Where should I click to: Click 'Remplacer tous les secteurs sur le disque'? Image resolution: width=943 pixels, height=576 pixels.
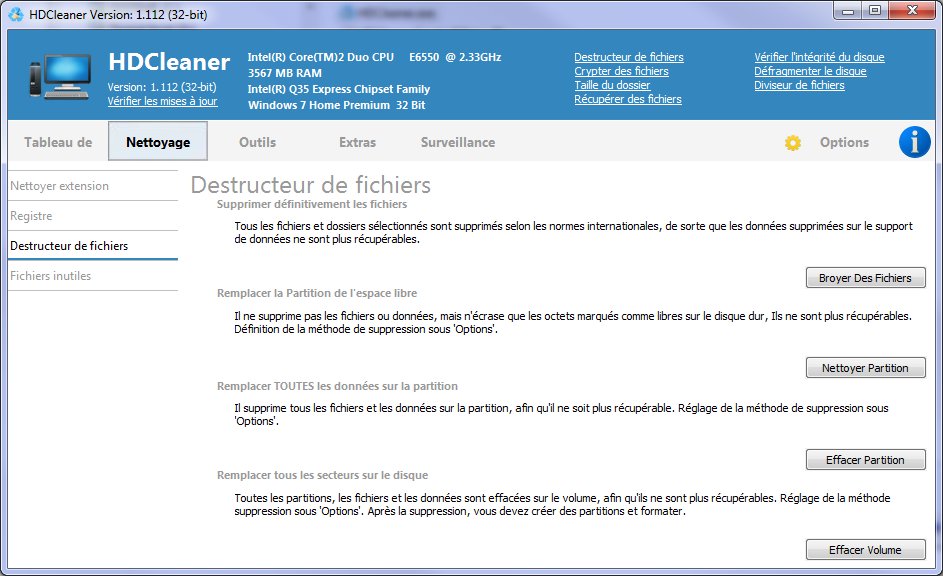pyautogui.click(x=322, y=475)
